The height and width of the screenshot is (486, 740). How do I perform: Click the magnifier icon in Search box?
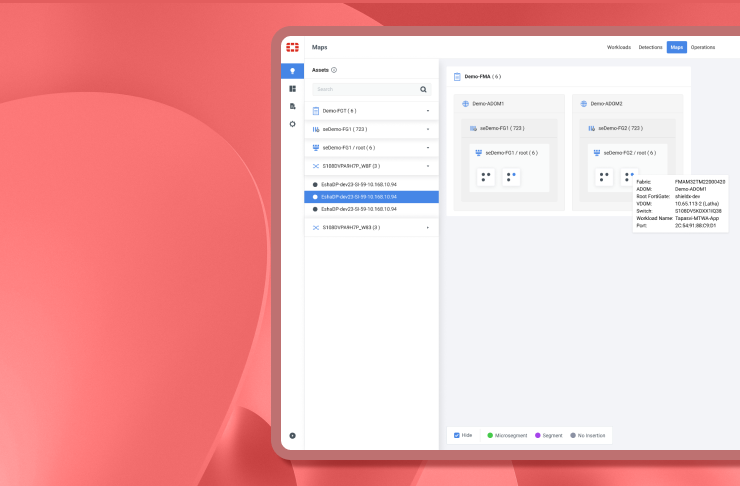[x=423, y=89]
